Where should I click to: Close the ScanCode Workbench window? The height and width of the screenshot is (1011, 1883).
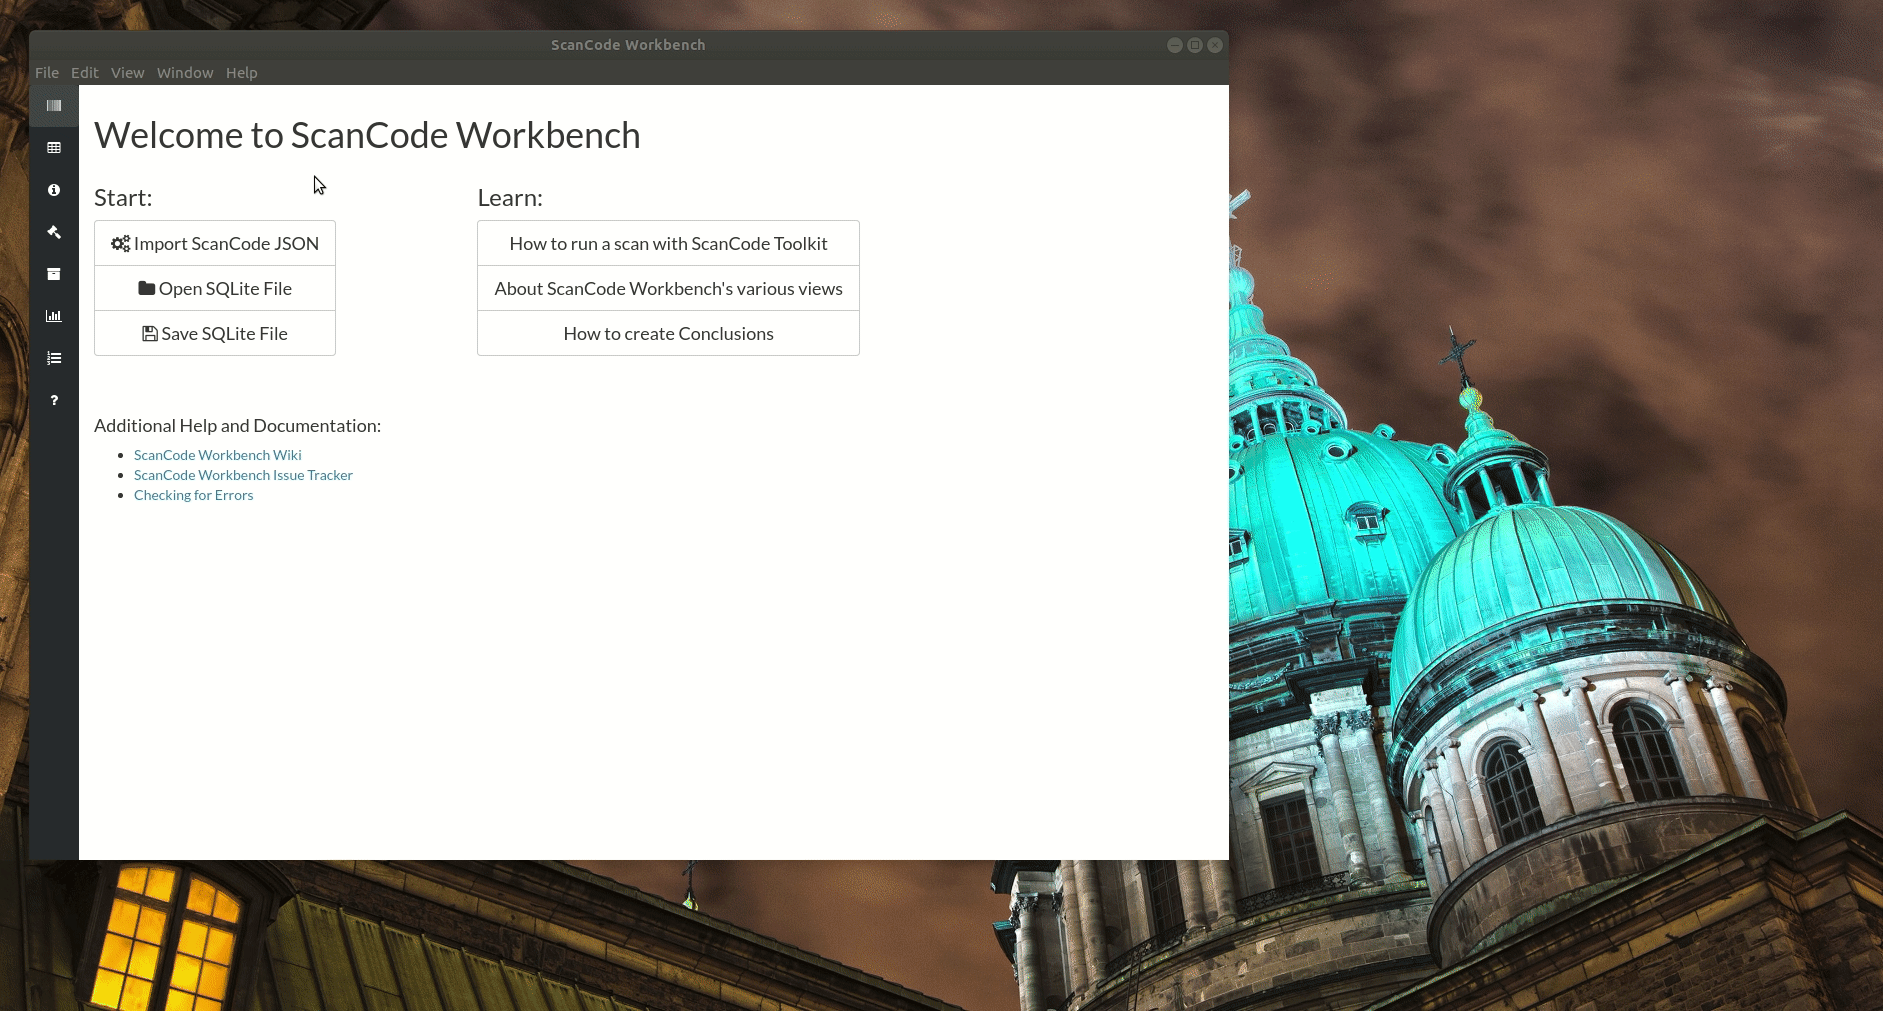pyautogui.click(x=1215, y=45)
